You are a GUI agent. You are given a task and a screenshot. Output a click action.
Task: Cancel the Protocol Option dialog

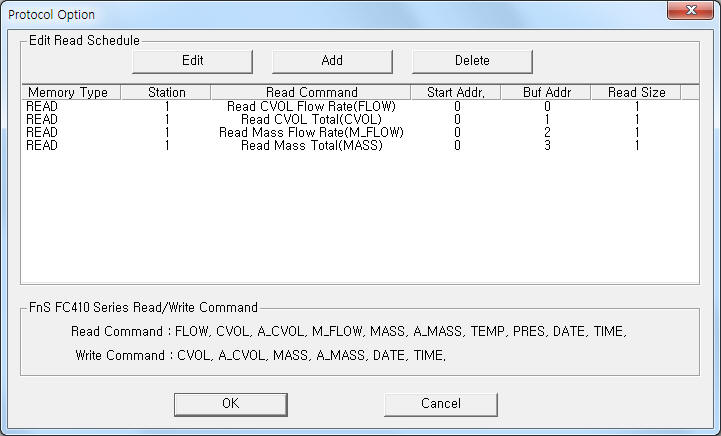click(x=440, y=403)
